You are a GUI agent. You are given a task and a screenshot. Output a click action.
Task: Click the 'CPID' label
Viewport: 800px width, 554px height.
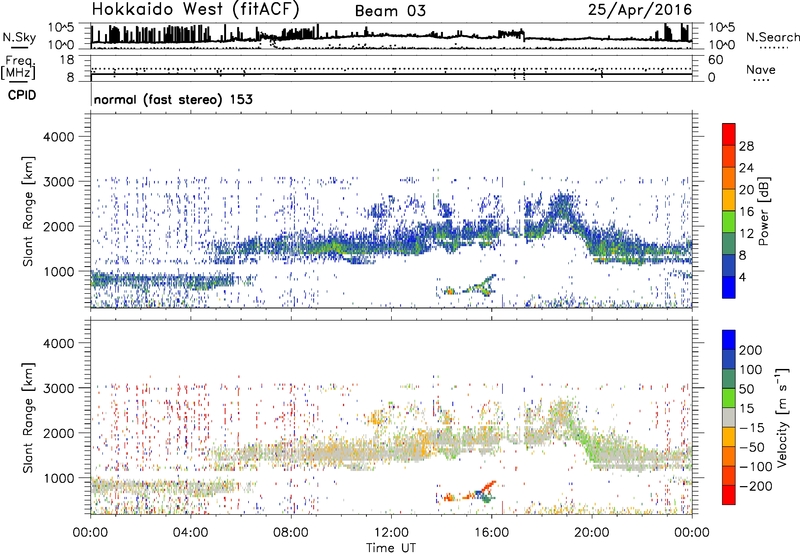[22, 95]
